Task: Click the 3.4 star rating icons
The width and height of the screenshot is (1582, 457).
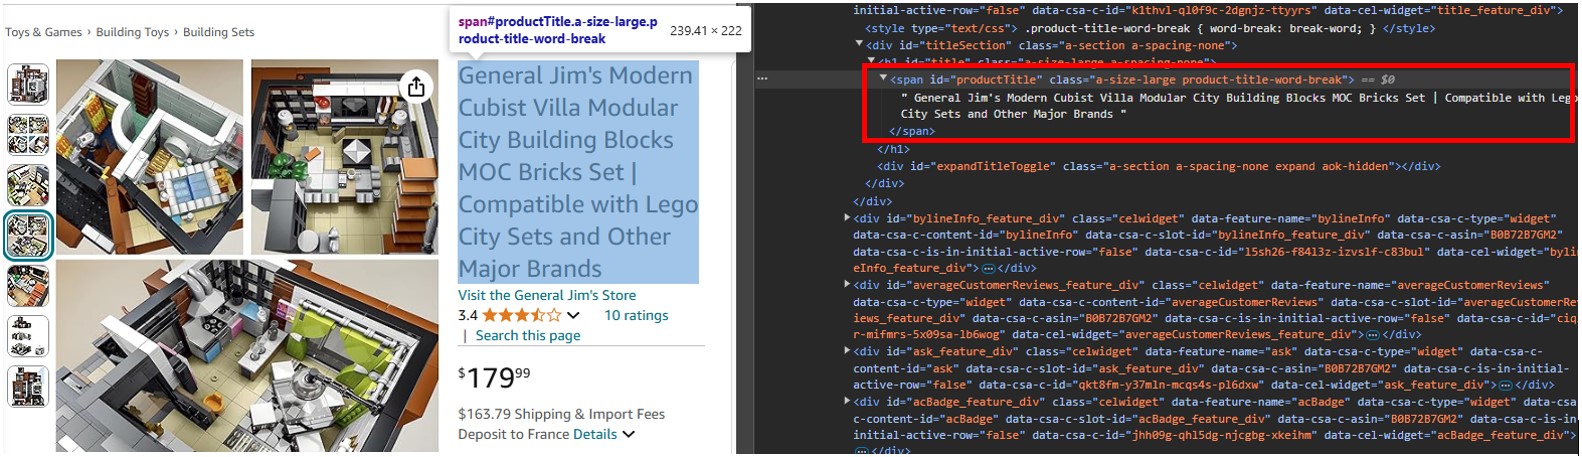Action: [522, 315]
